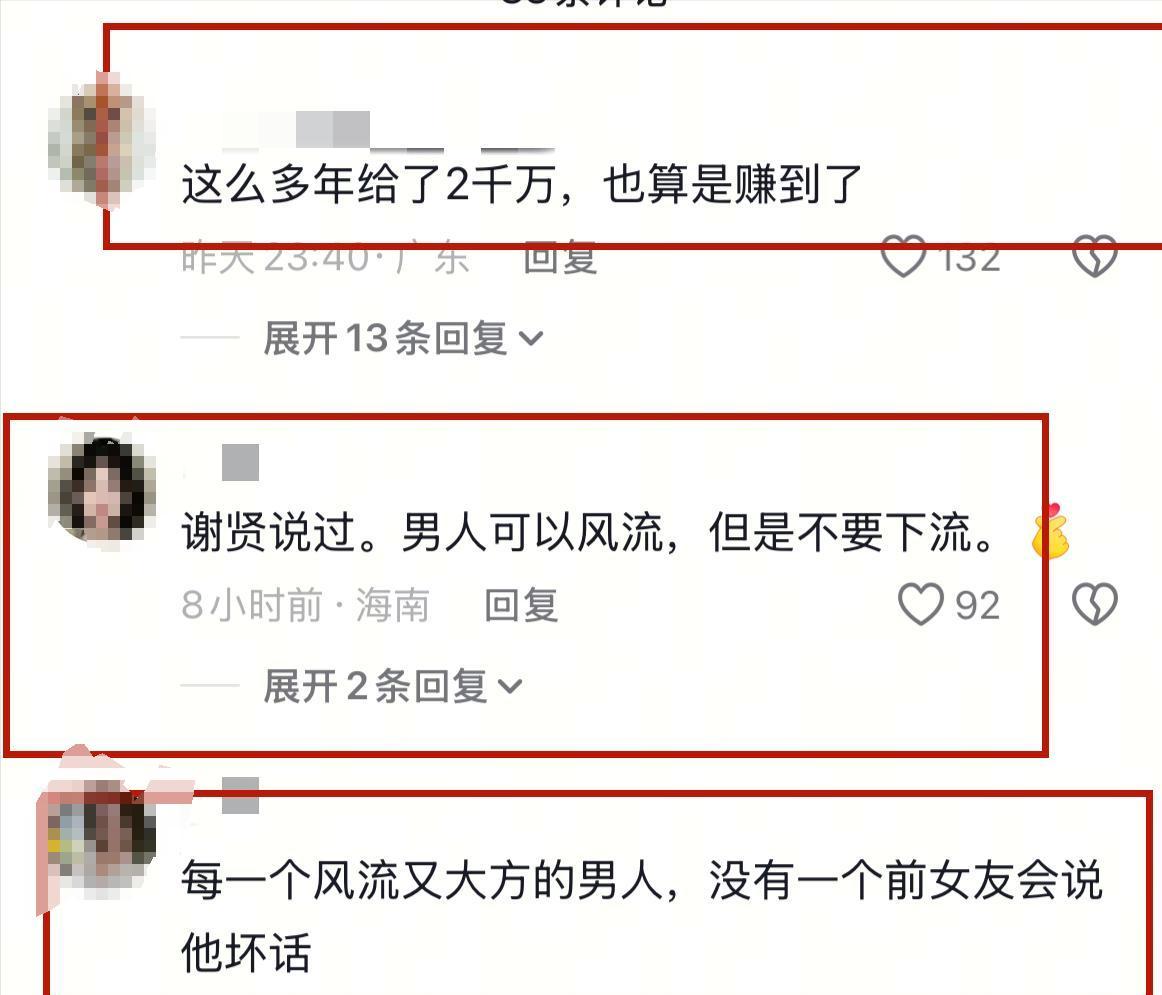
Task: Dislike the 2千万 comment via broken heart
Action: (1095, 256)
